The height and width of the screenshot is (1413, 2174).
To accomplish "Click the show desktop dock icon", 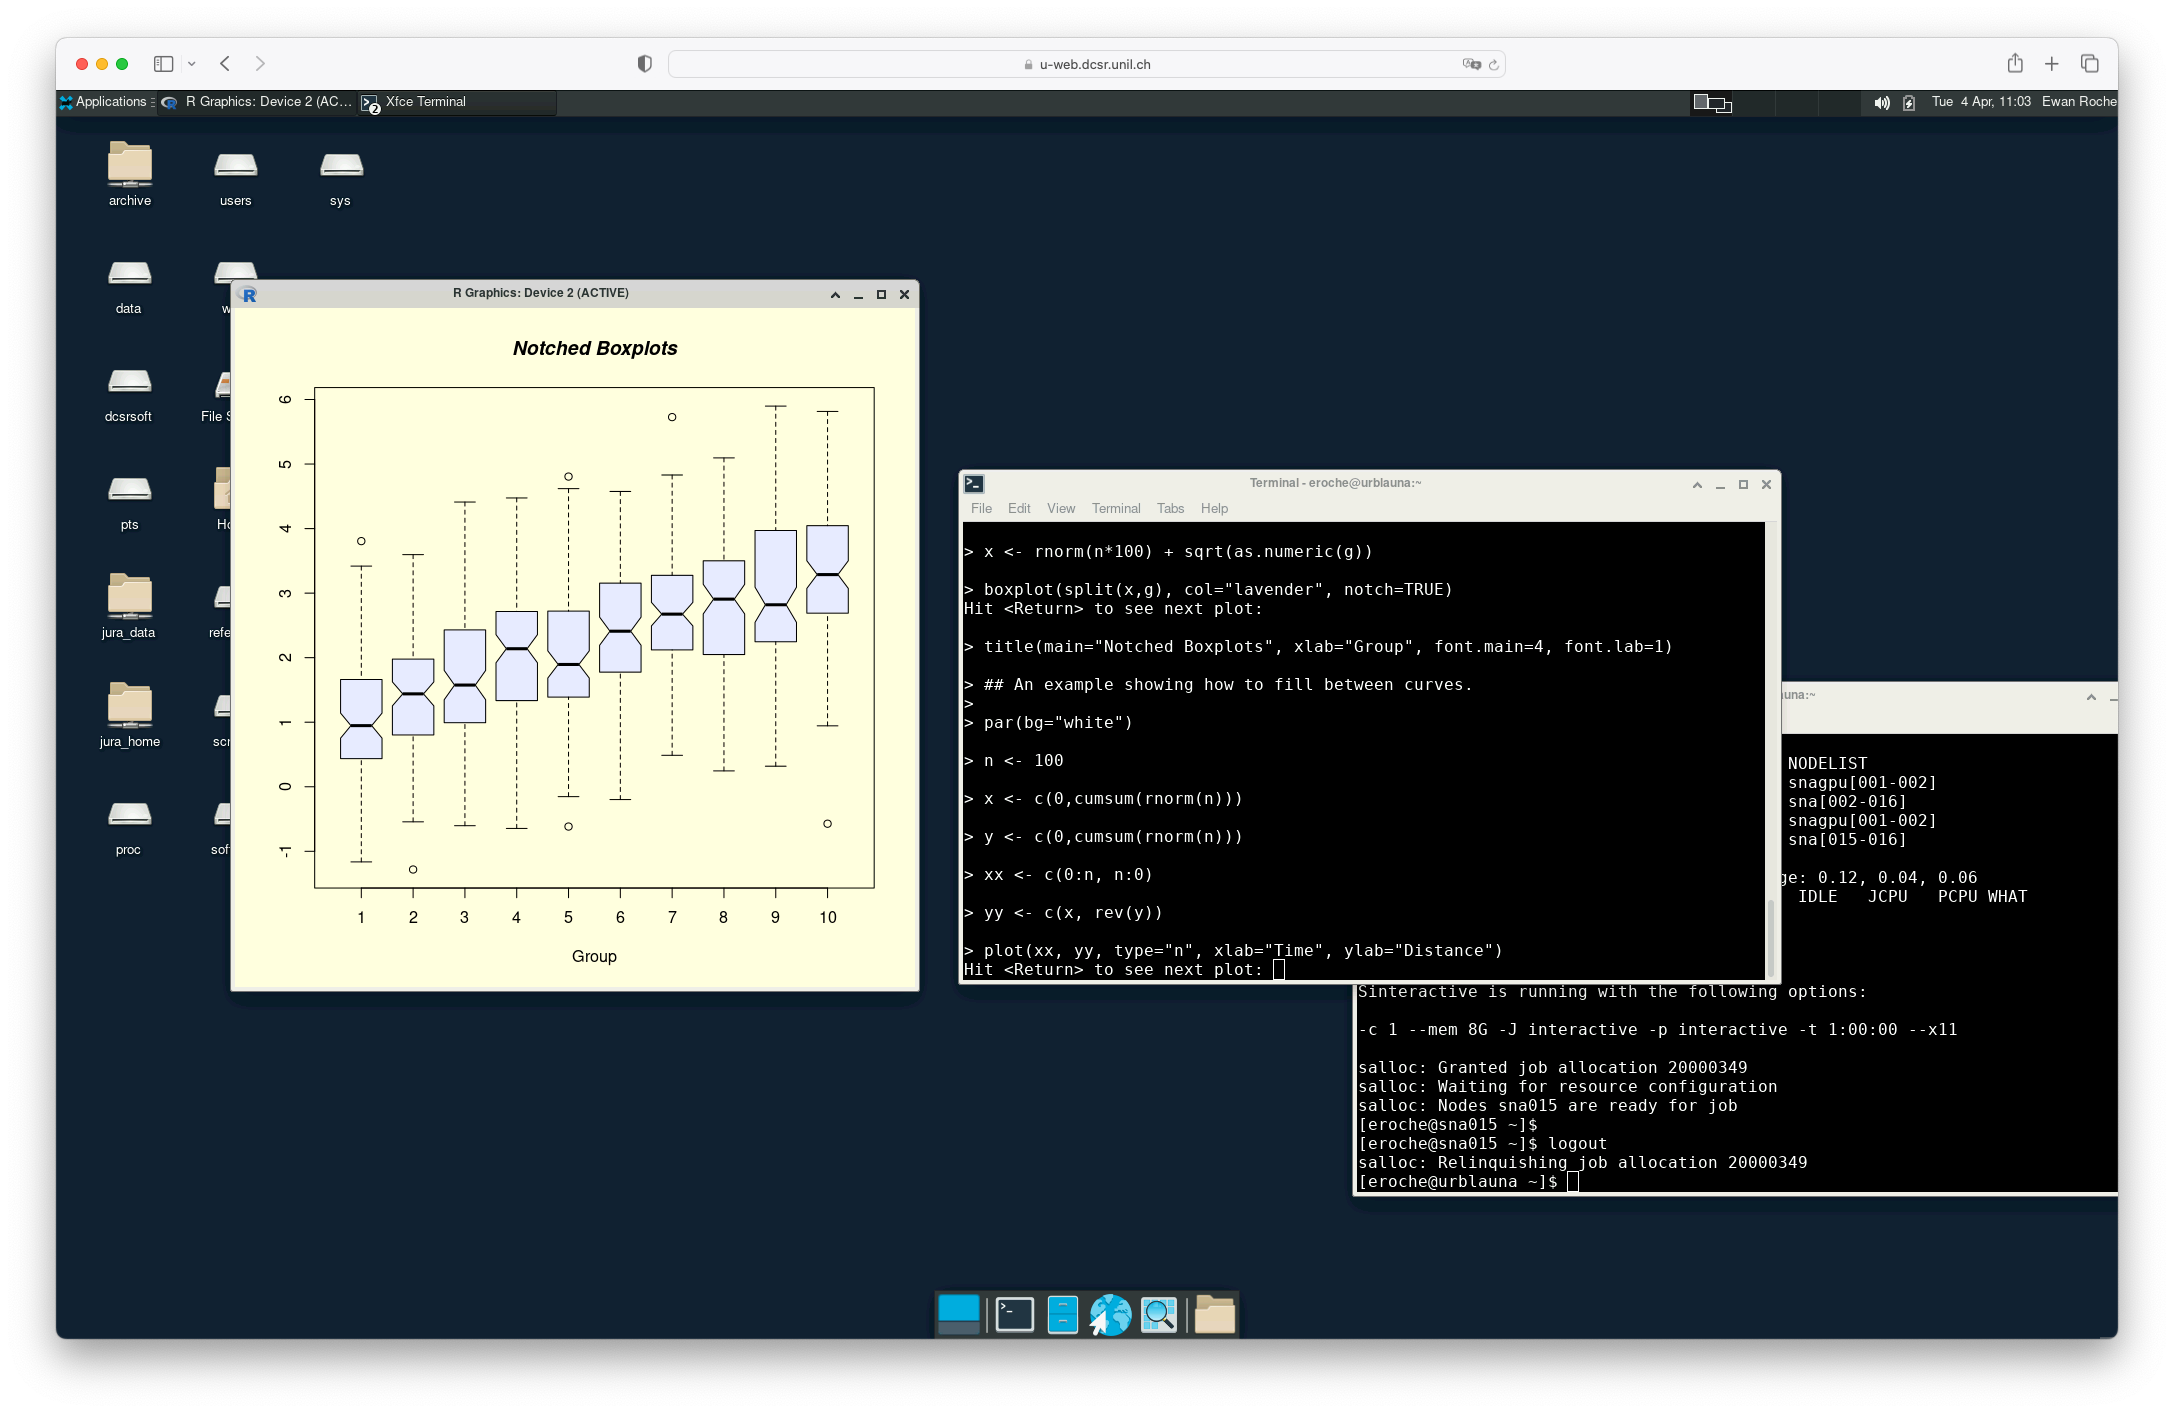I will click(x=959, y=1315).
